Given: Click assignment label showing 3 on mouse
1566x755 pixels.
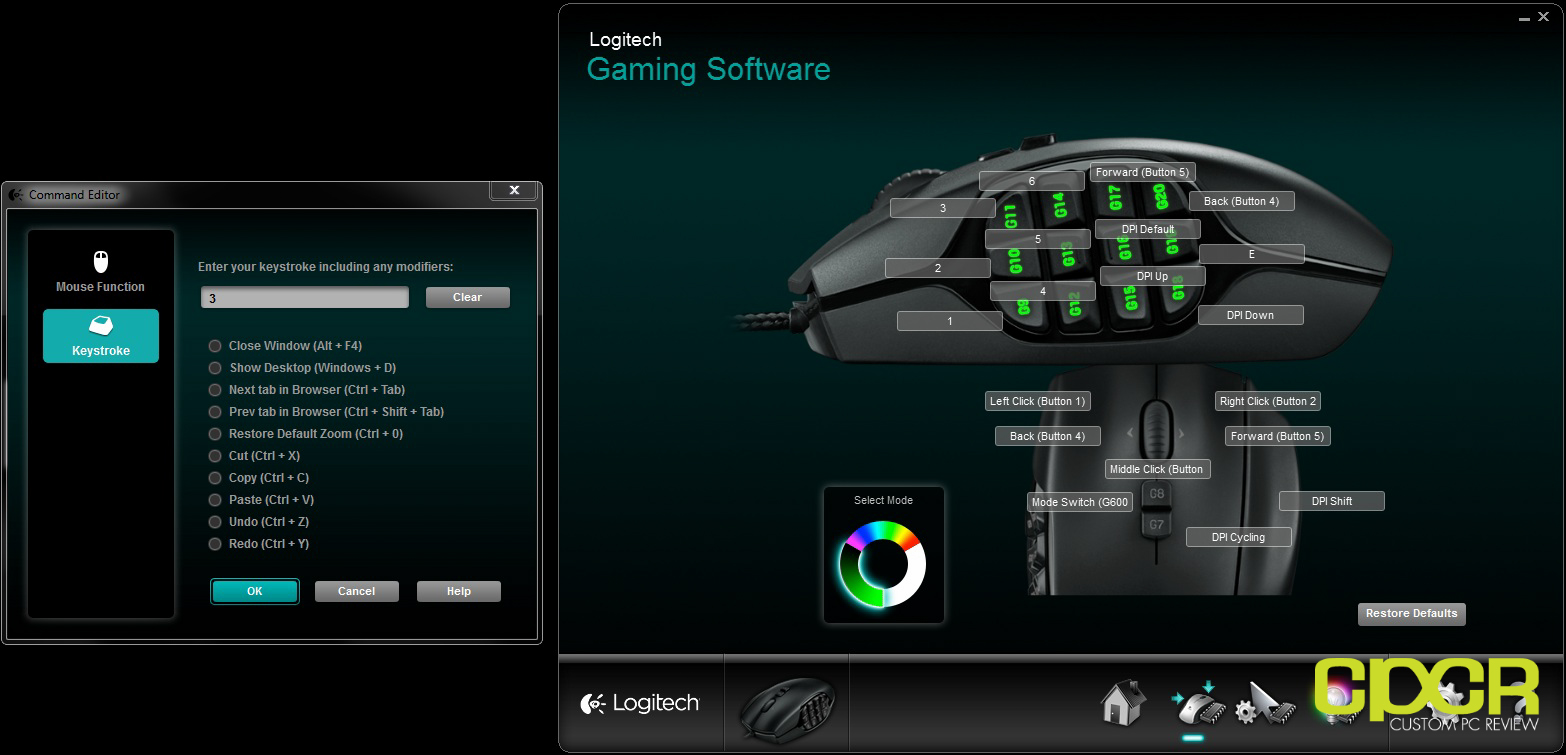Looking at the screenshot, I should 943,208.
